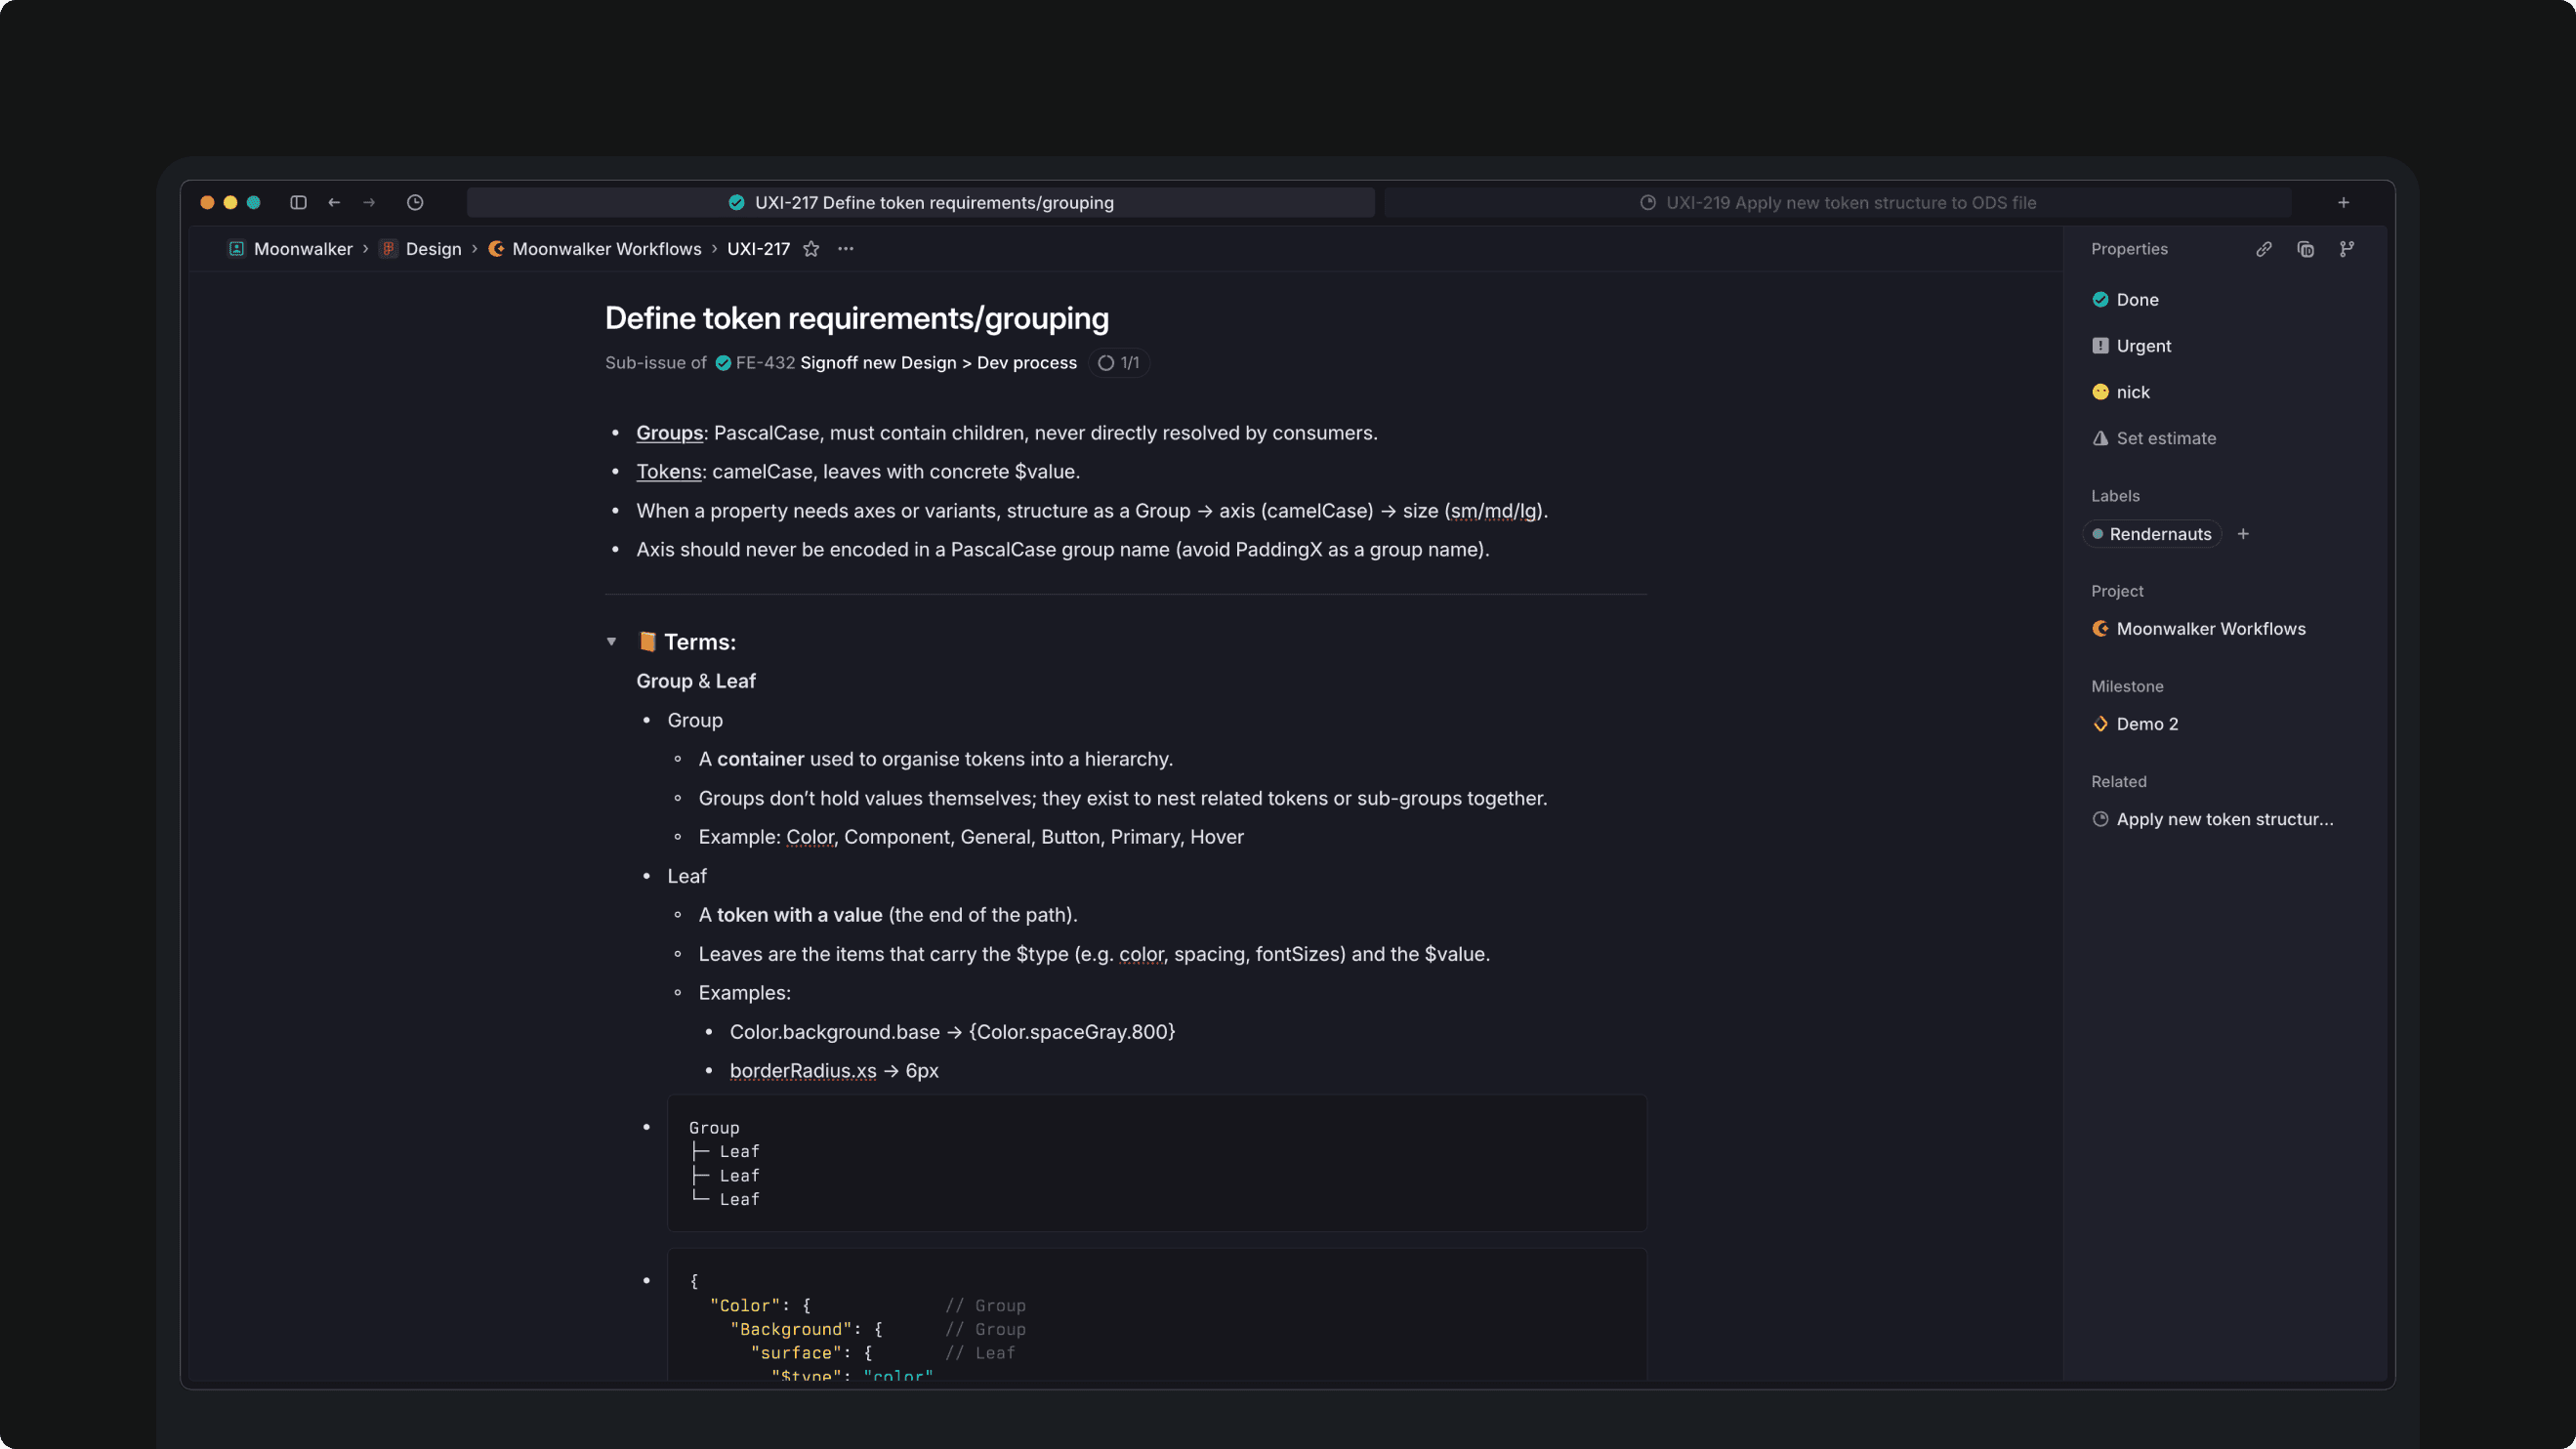Select the UXI-217 Define token tab

920,202
